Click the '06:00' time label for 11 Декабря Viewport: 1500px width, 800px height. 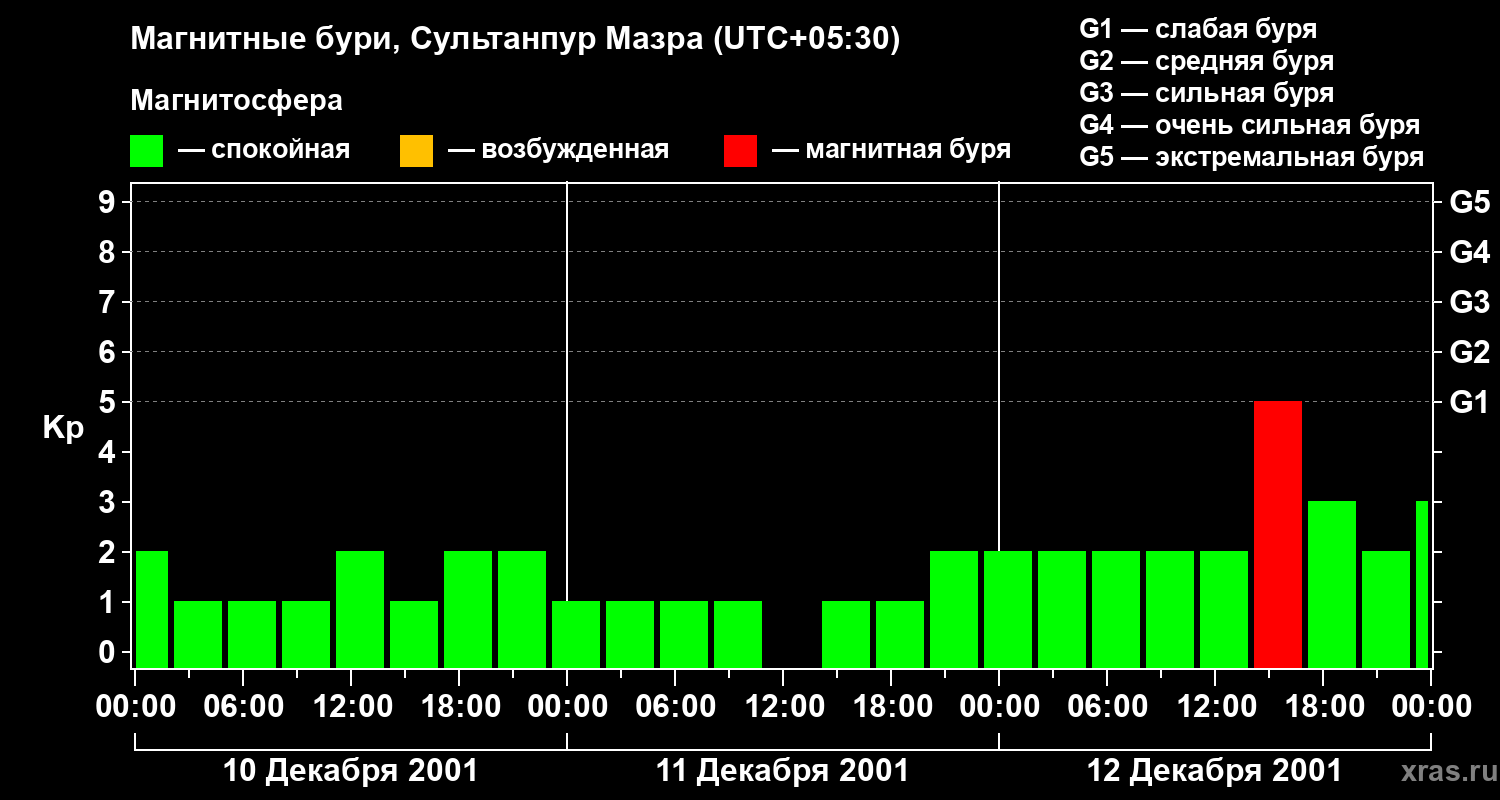point(676,707)
